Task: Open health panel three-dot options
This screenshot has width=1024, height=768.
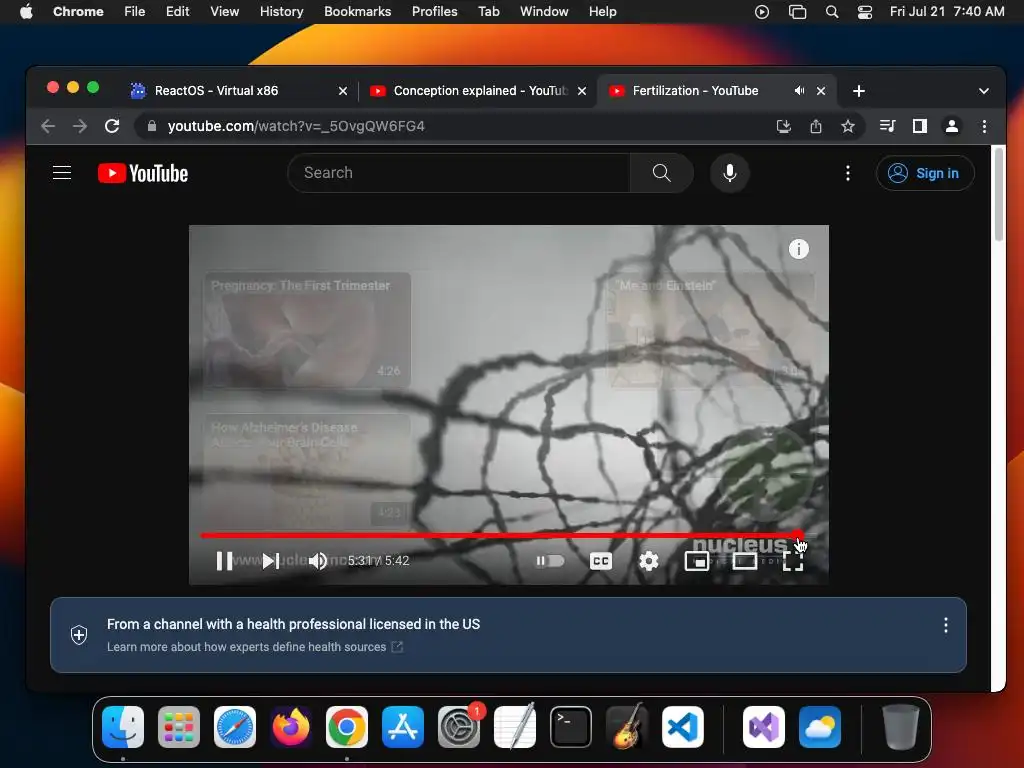Action: [x=946, y=626]
